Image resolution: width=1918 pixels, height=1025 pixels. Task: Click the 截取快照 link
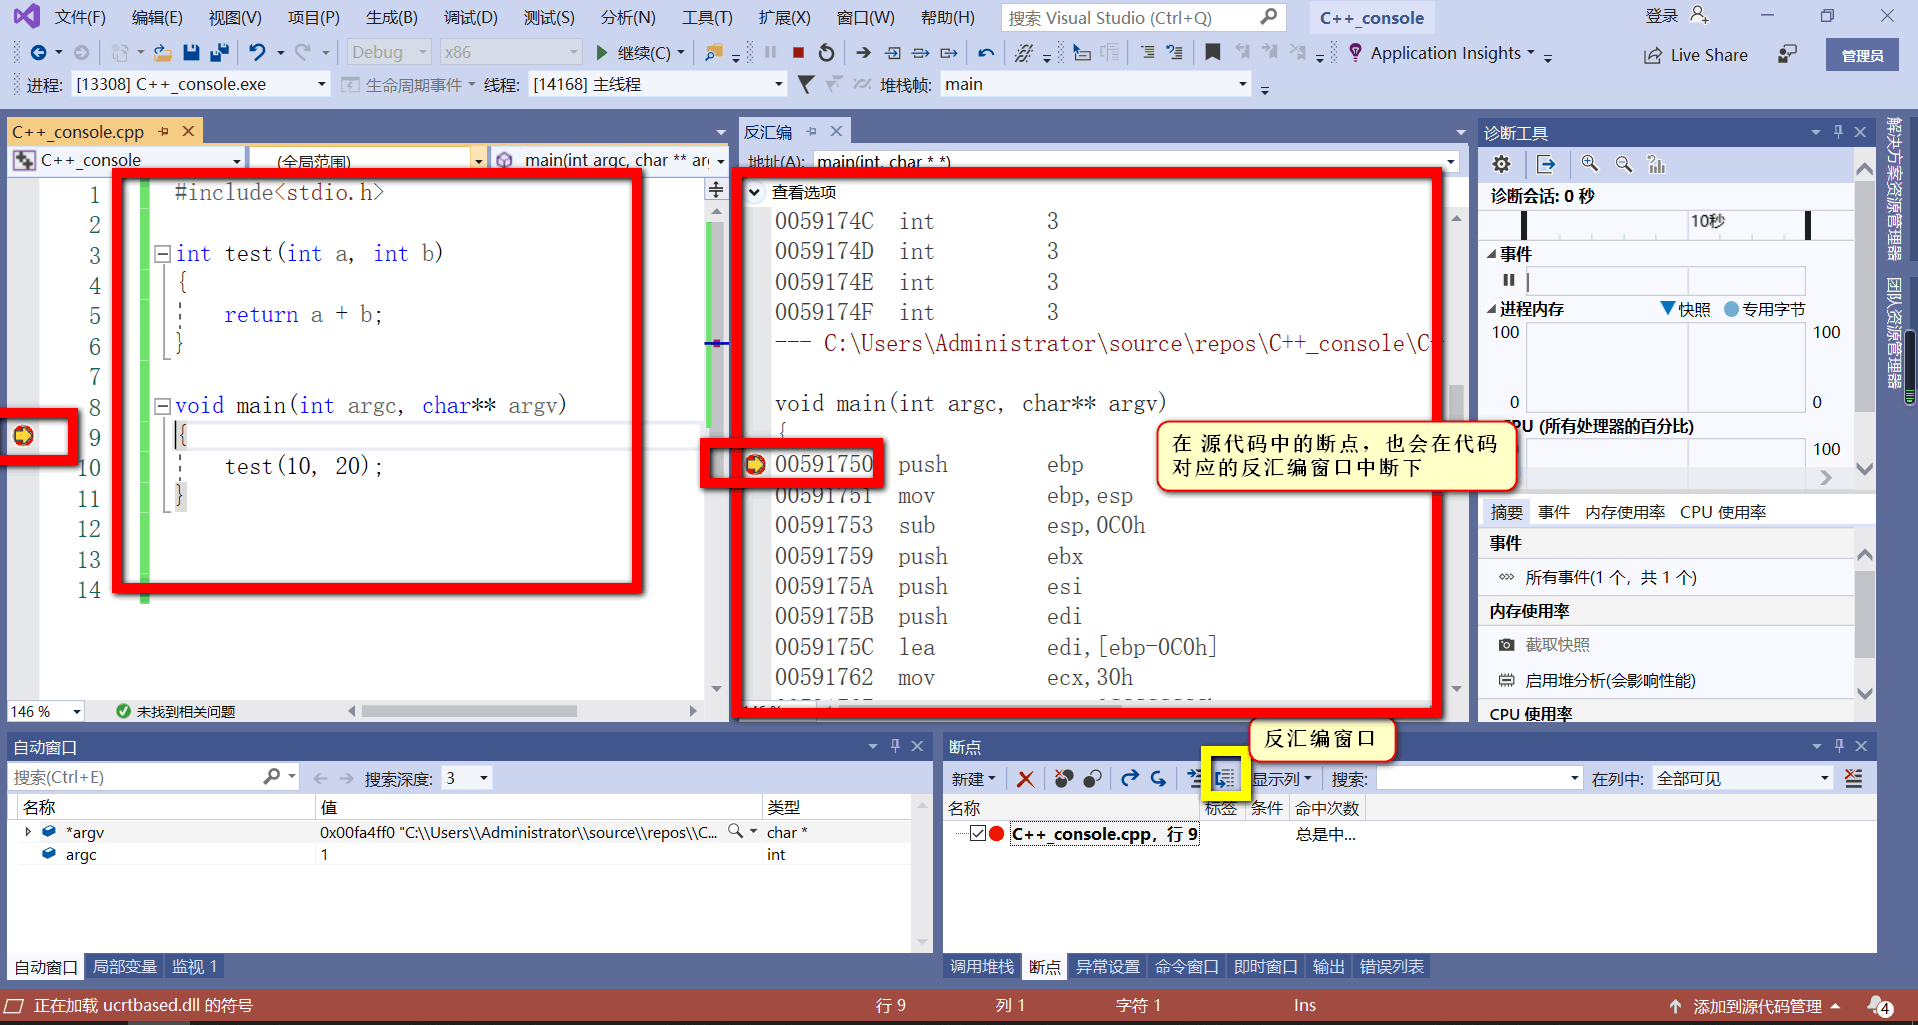click(x=1557, y=645)
